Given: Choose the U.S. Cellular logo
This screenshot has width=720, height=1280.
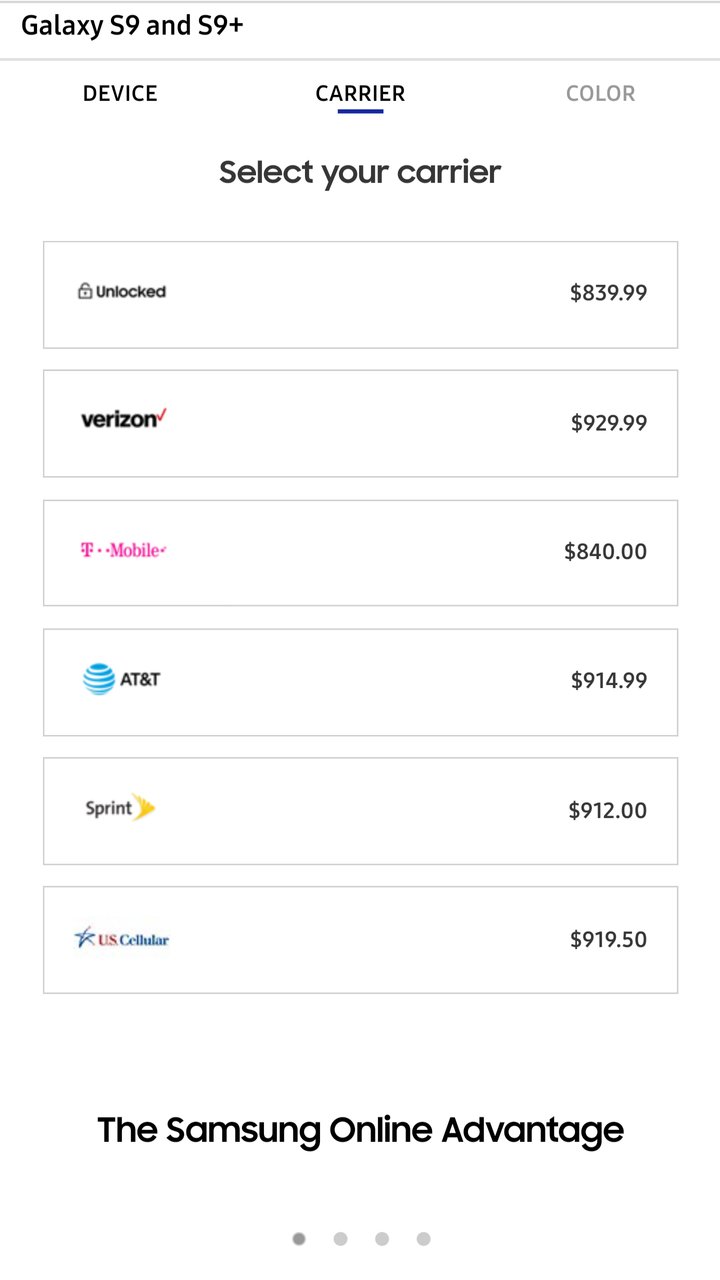Looking at the screenshot, I should [x=122, y=938].
